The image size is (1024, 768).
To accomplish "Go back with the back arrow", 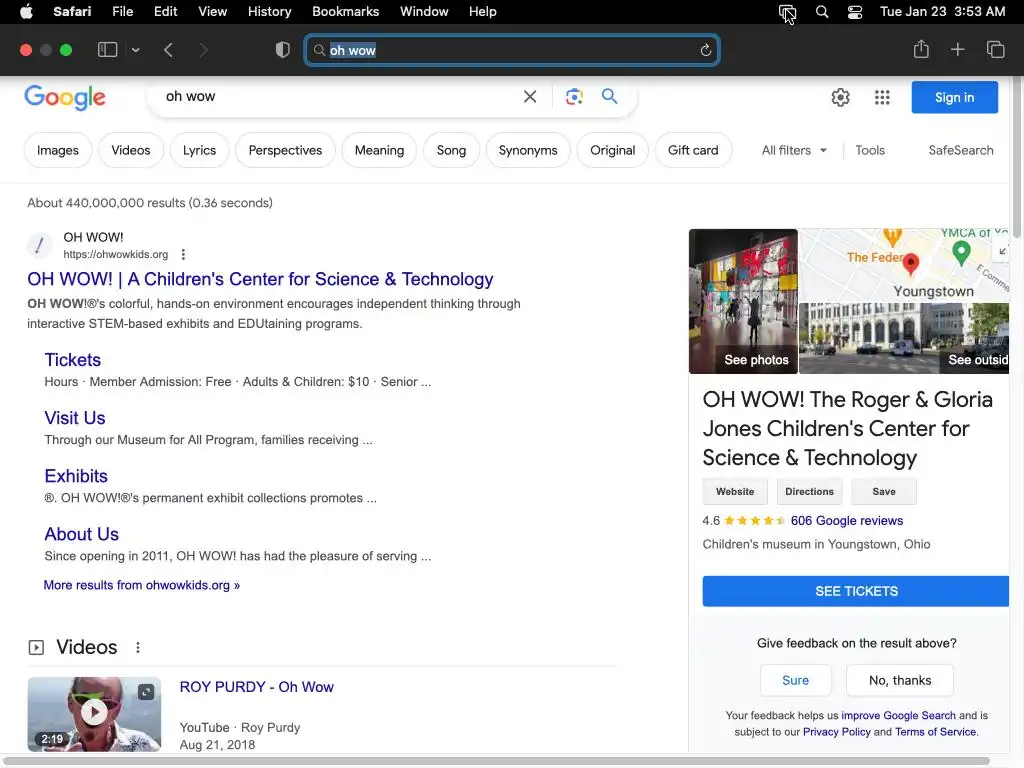I will [168, 50].
